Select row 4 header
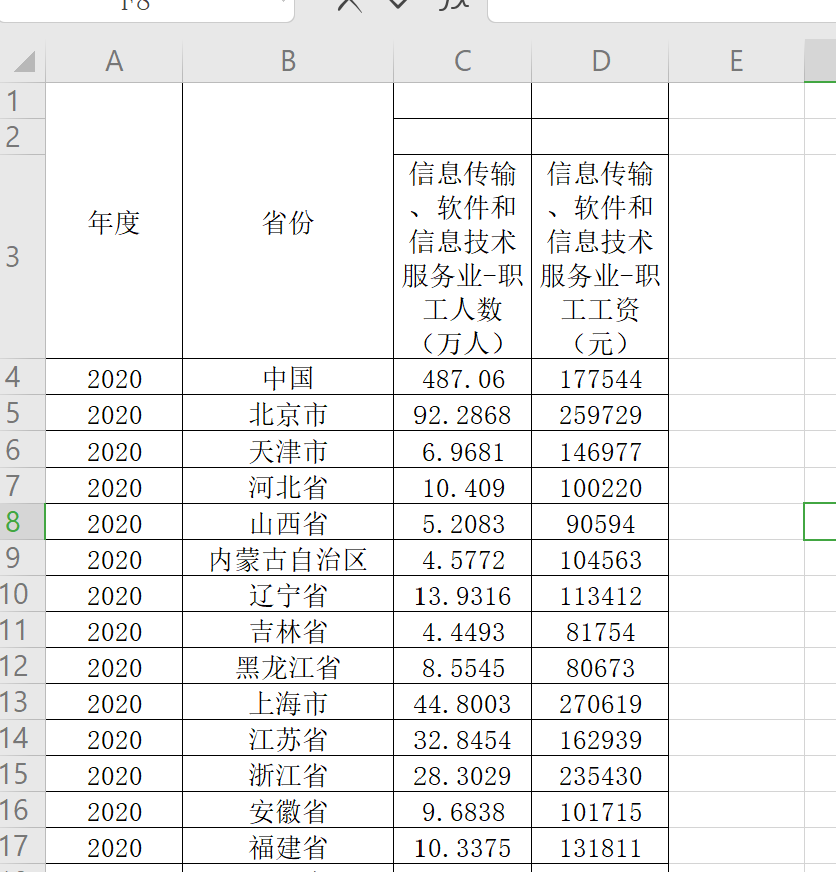Viewport: 836px width, 872px height. (x=22, y=377)
